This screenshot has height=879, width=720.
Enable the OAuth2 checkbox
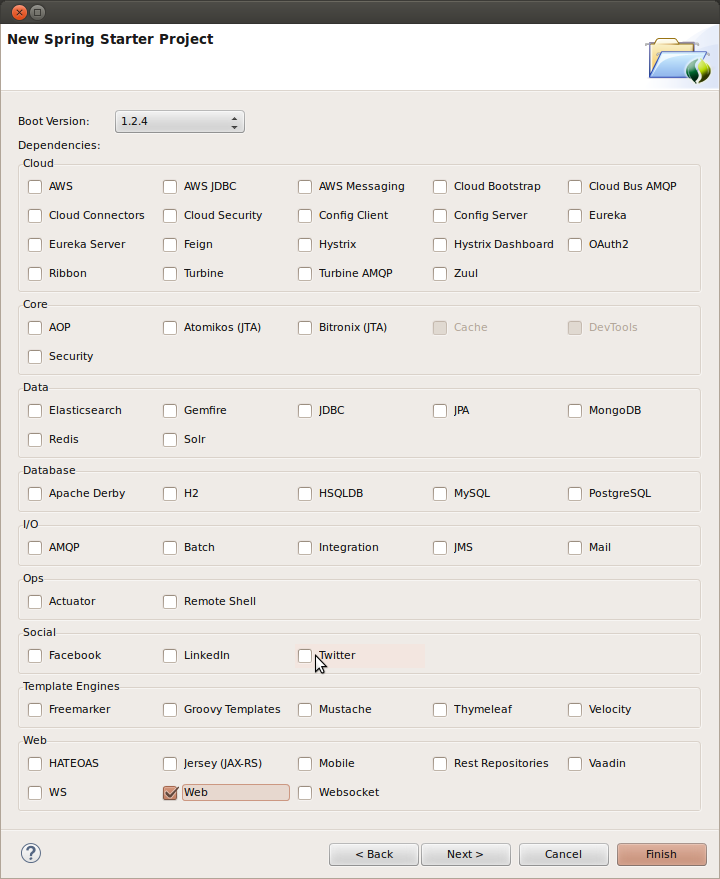575,245
